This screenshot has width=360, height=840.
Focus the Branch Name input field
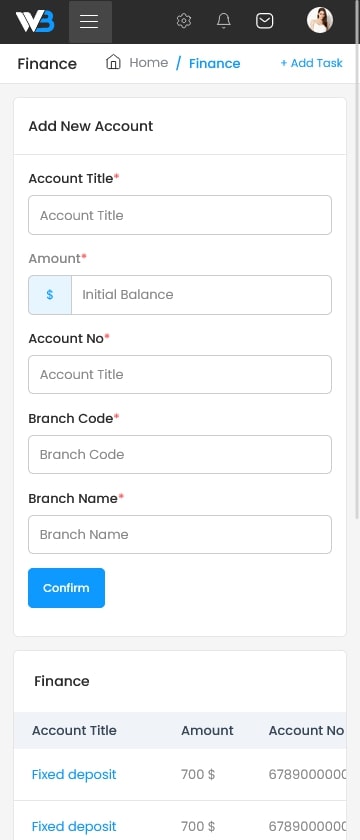click(180, 534)
